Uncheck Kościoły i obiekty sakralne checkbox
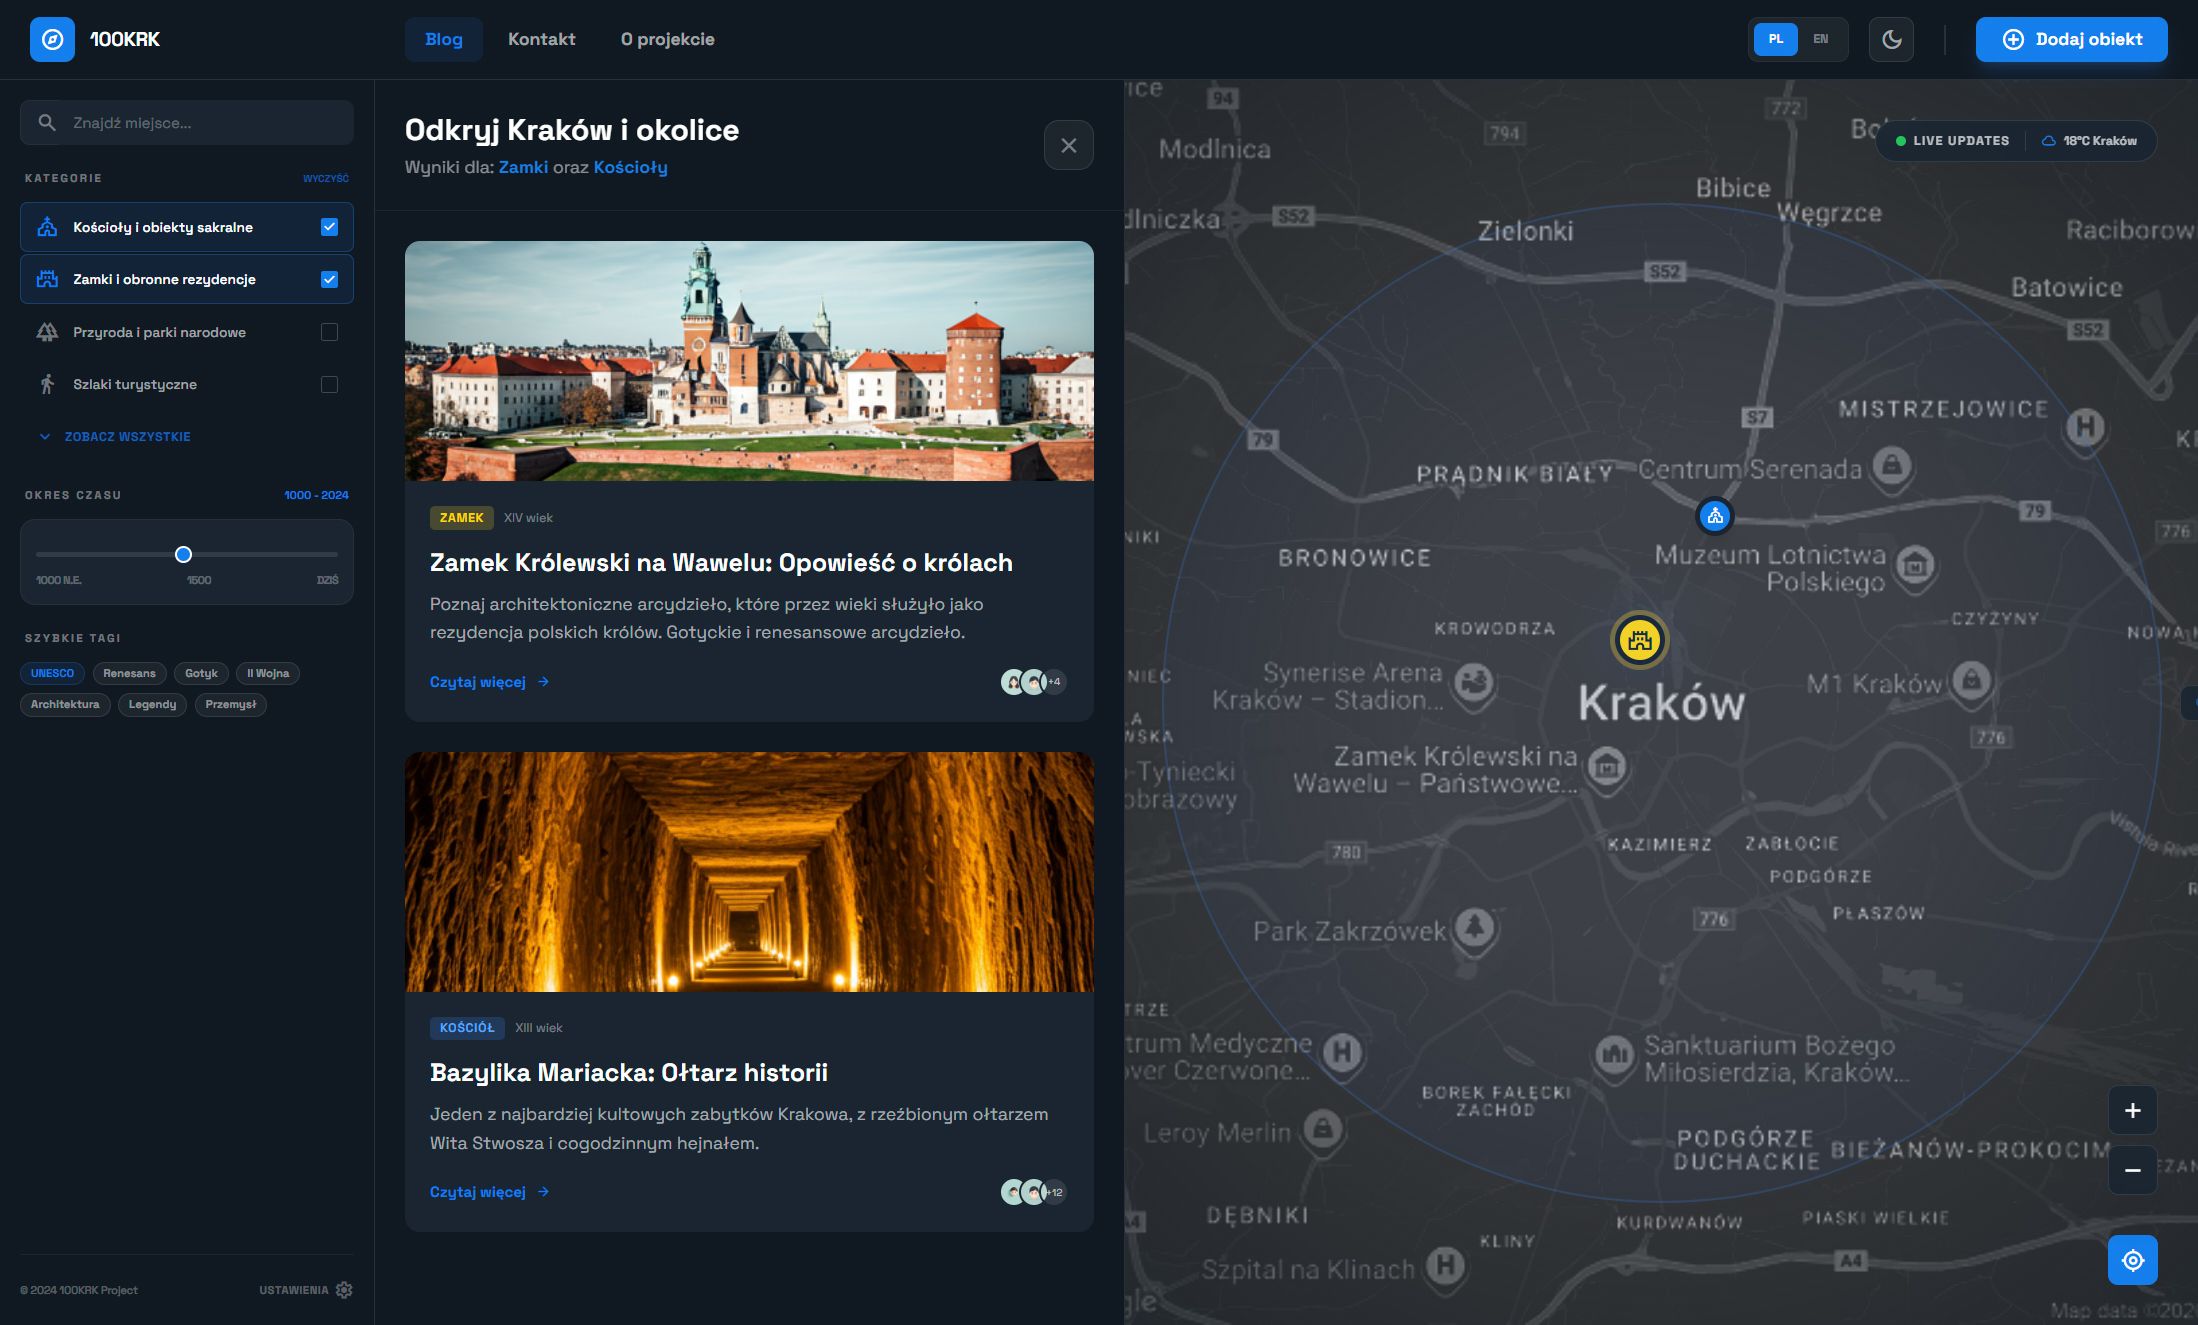The width and height of the screenshot is (2198, 1325). coord(329,227)
